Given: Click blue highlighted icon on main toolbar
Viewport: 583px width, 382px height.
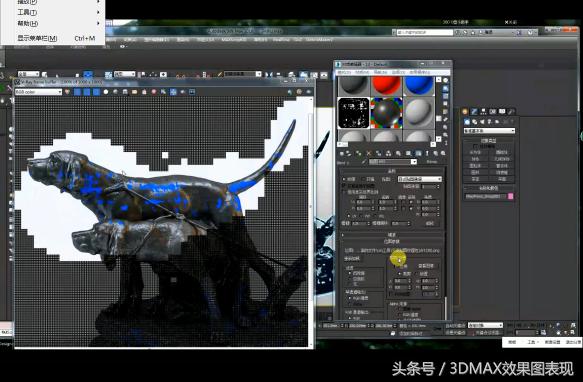Looking at the screenshot, I should (88, 74).
